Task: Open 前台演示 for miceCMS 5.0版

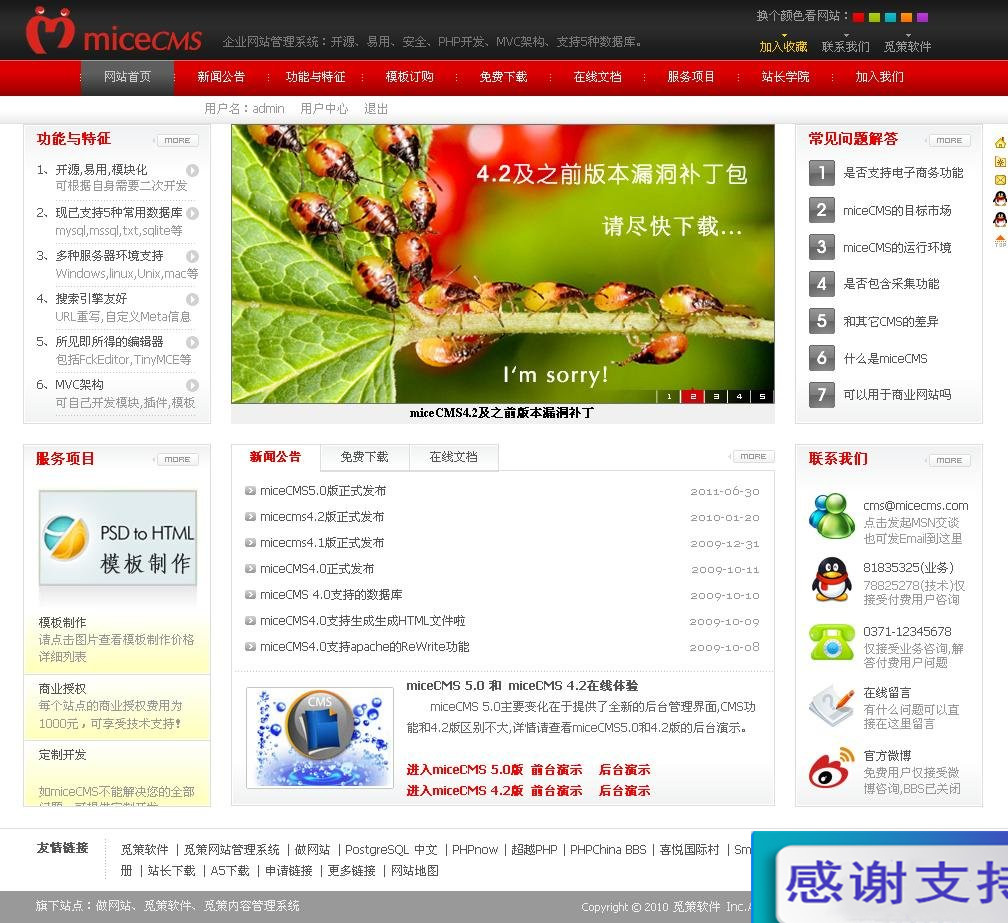Action: pyautogui.click(x=557, y=769)
